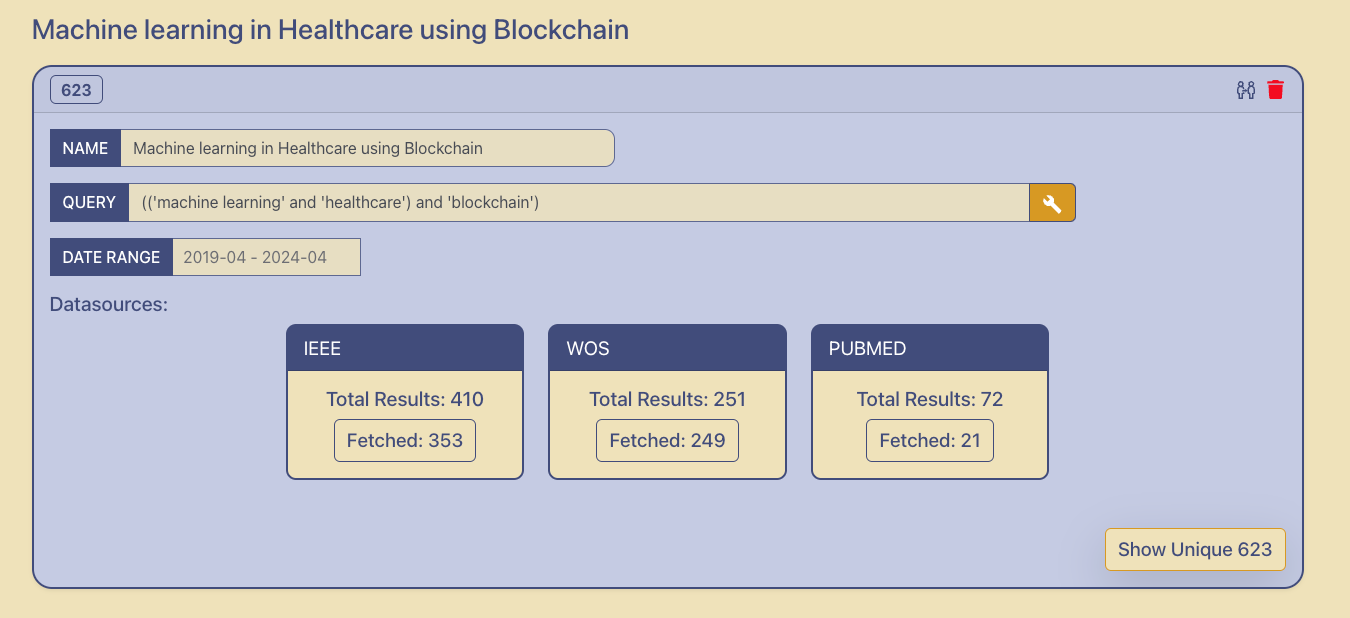Image resolution: width=1350 pixels, height=618 pixels.
Task: Click the WOS Total Results: 251 text
Action: [x=667, y=399]
